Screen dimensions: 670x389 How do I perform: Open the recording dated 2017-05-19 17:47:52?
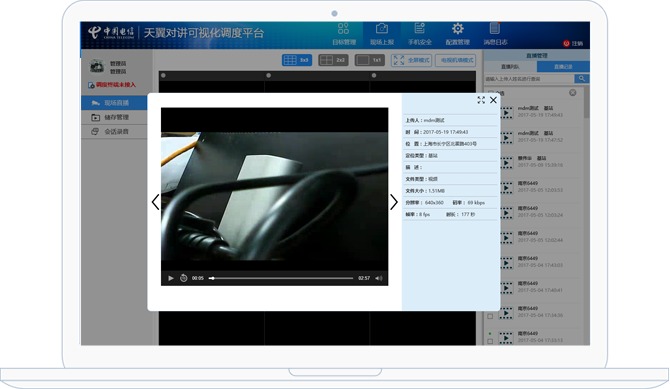(x=541, y=137)
